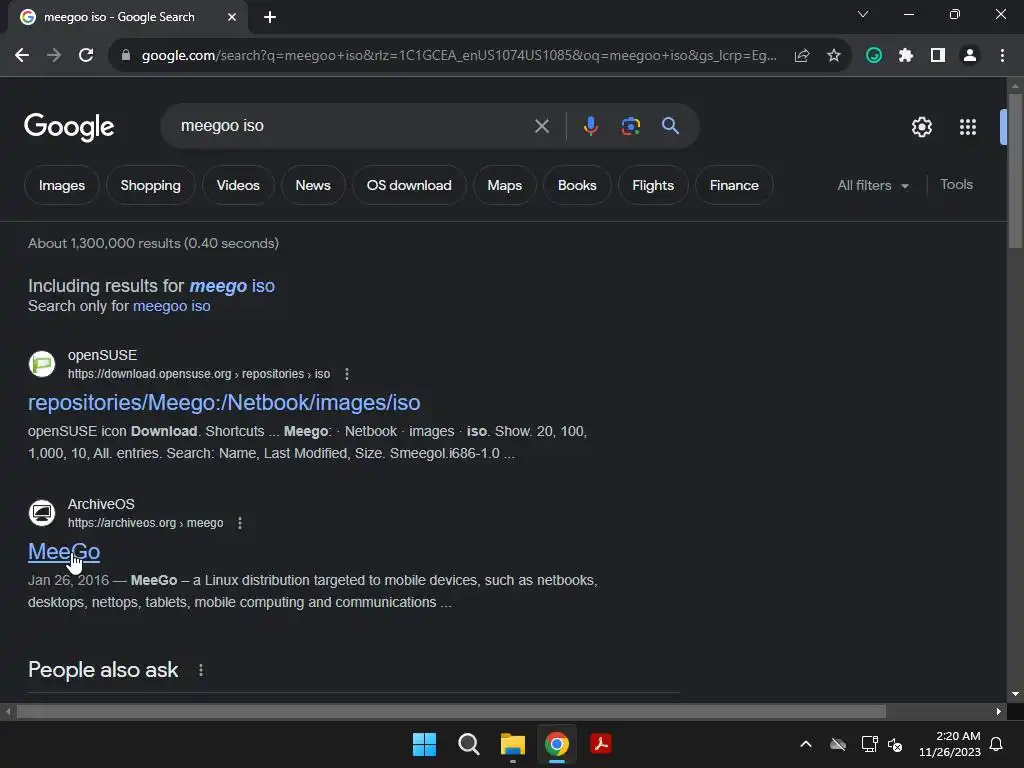Screen dimensions: 1024x768
Task: Click the Google logo
Action: point(69,127)
